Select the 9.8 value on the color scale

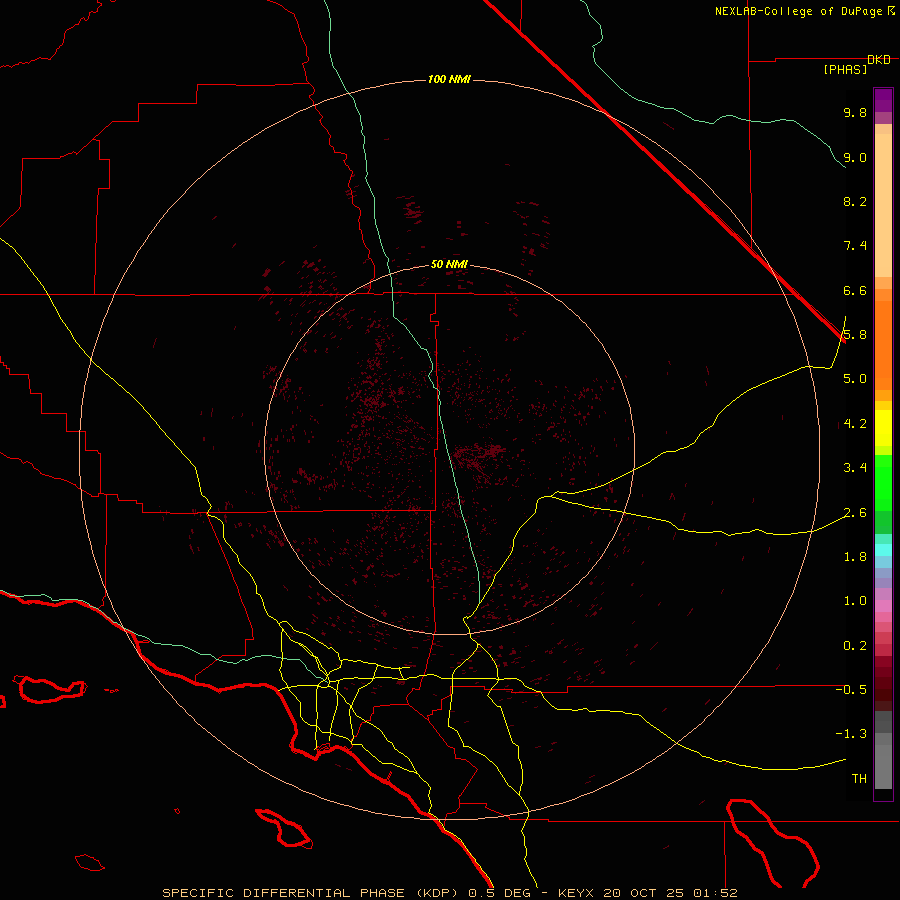(855, 112)
